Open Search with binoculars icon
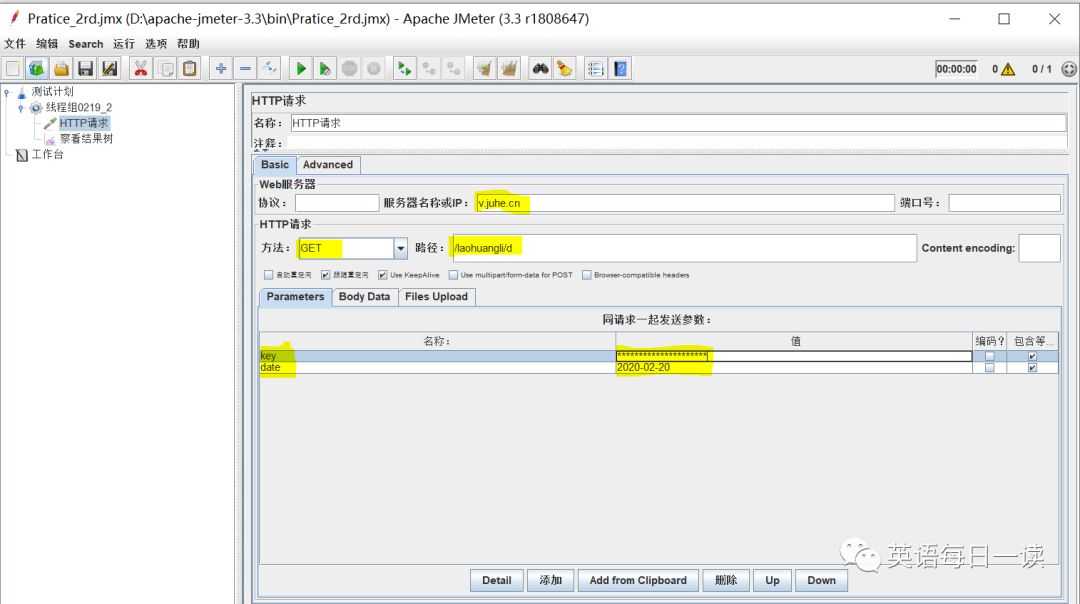The height and width of the screenshot is (604, 1080). 541,68
